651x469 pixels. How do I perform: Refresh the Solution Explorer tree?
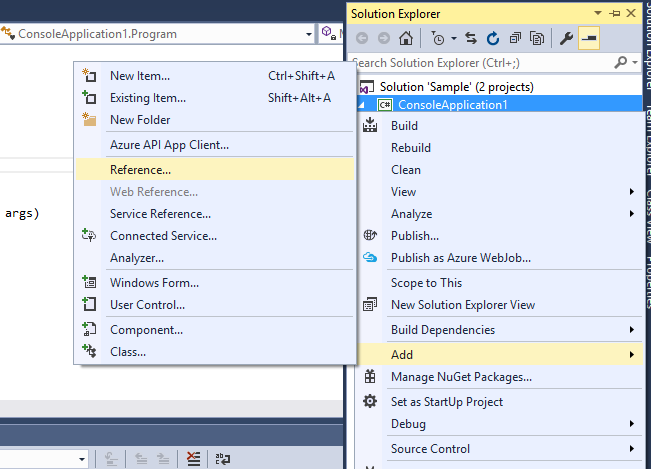pos(493,39)
